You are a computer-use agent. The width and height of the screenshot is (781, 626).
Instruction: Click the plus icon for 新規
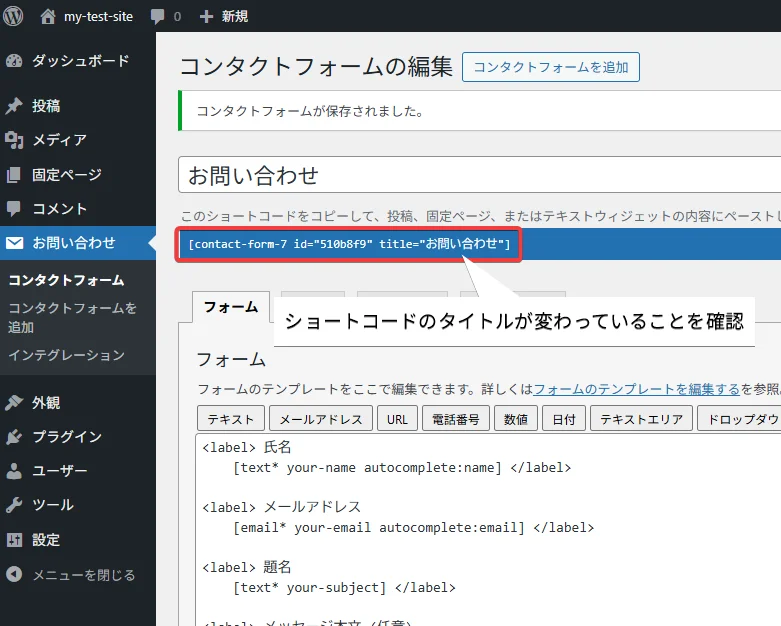point(206,17)
